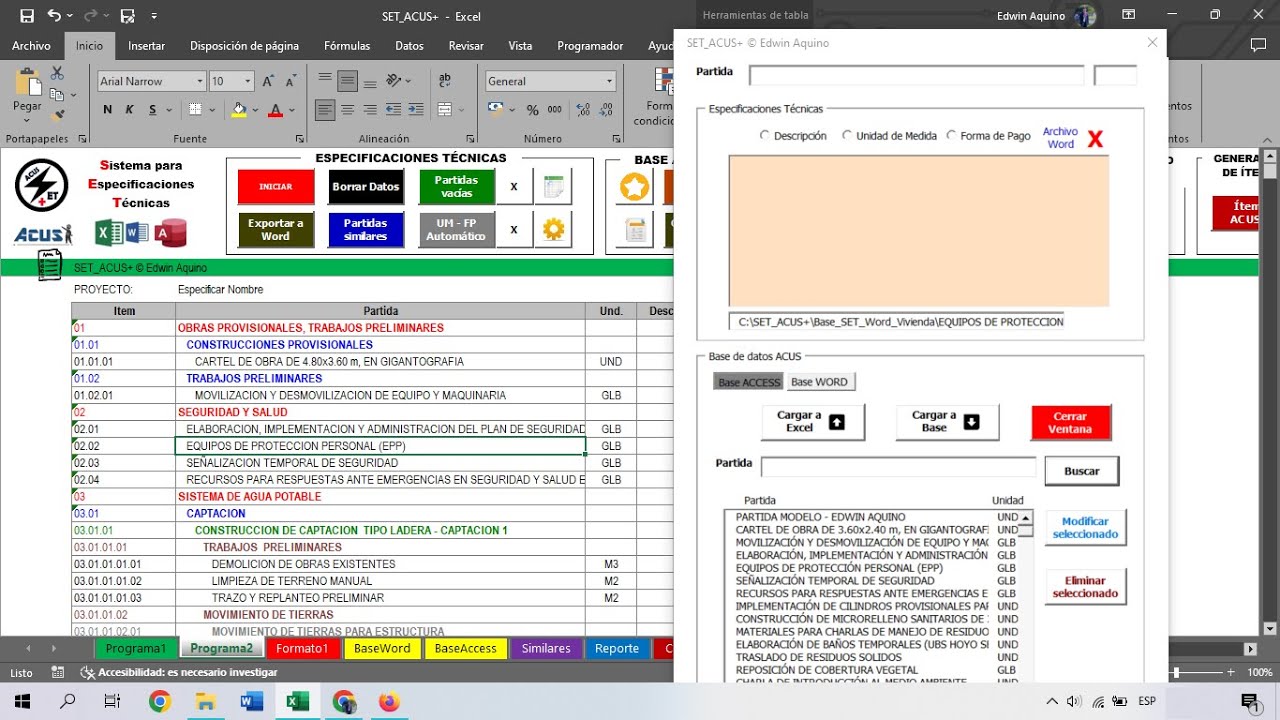Click the Cargar a Excel button

click(813, 422)
